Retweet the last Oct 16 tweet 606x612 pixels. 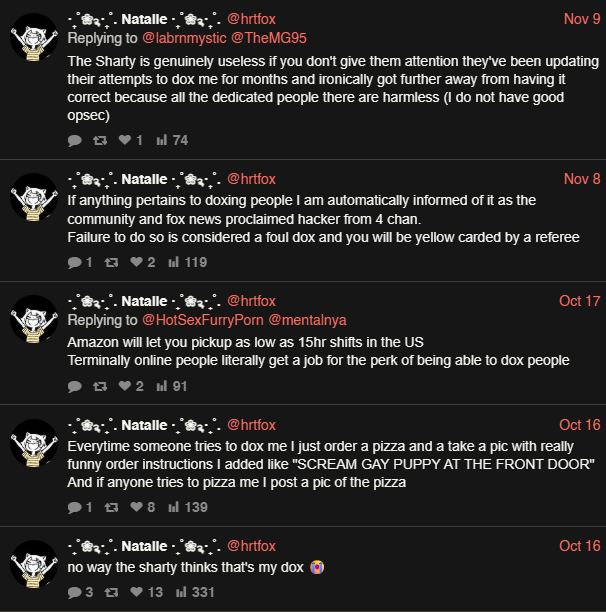tap(99, 592)
